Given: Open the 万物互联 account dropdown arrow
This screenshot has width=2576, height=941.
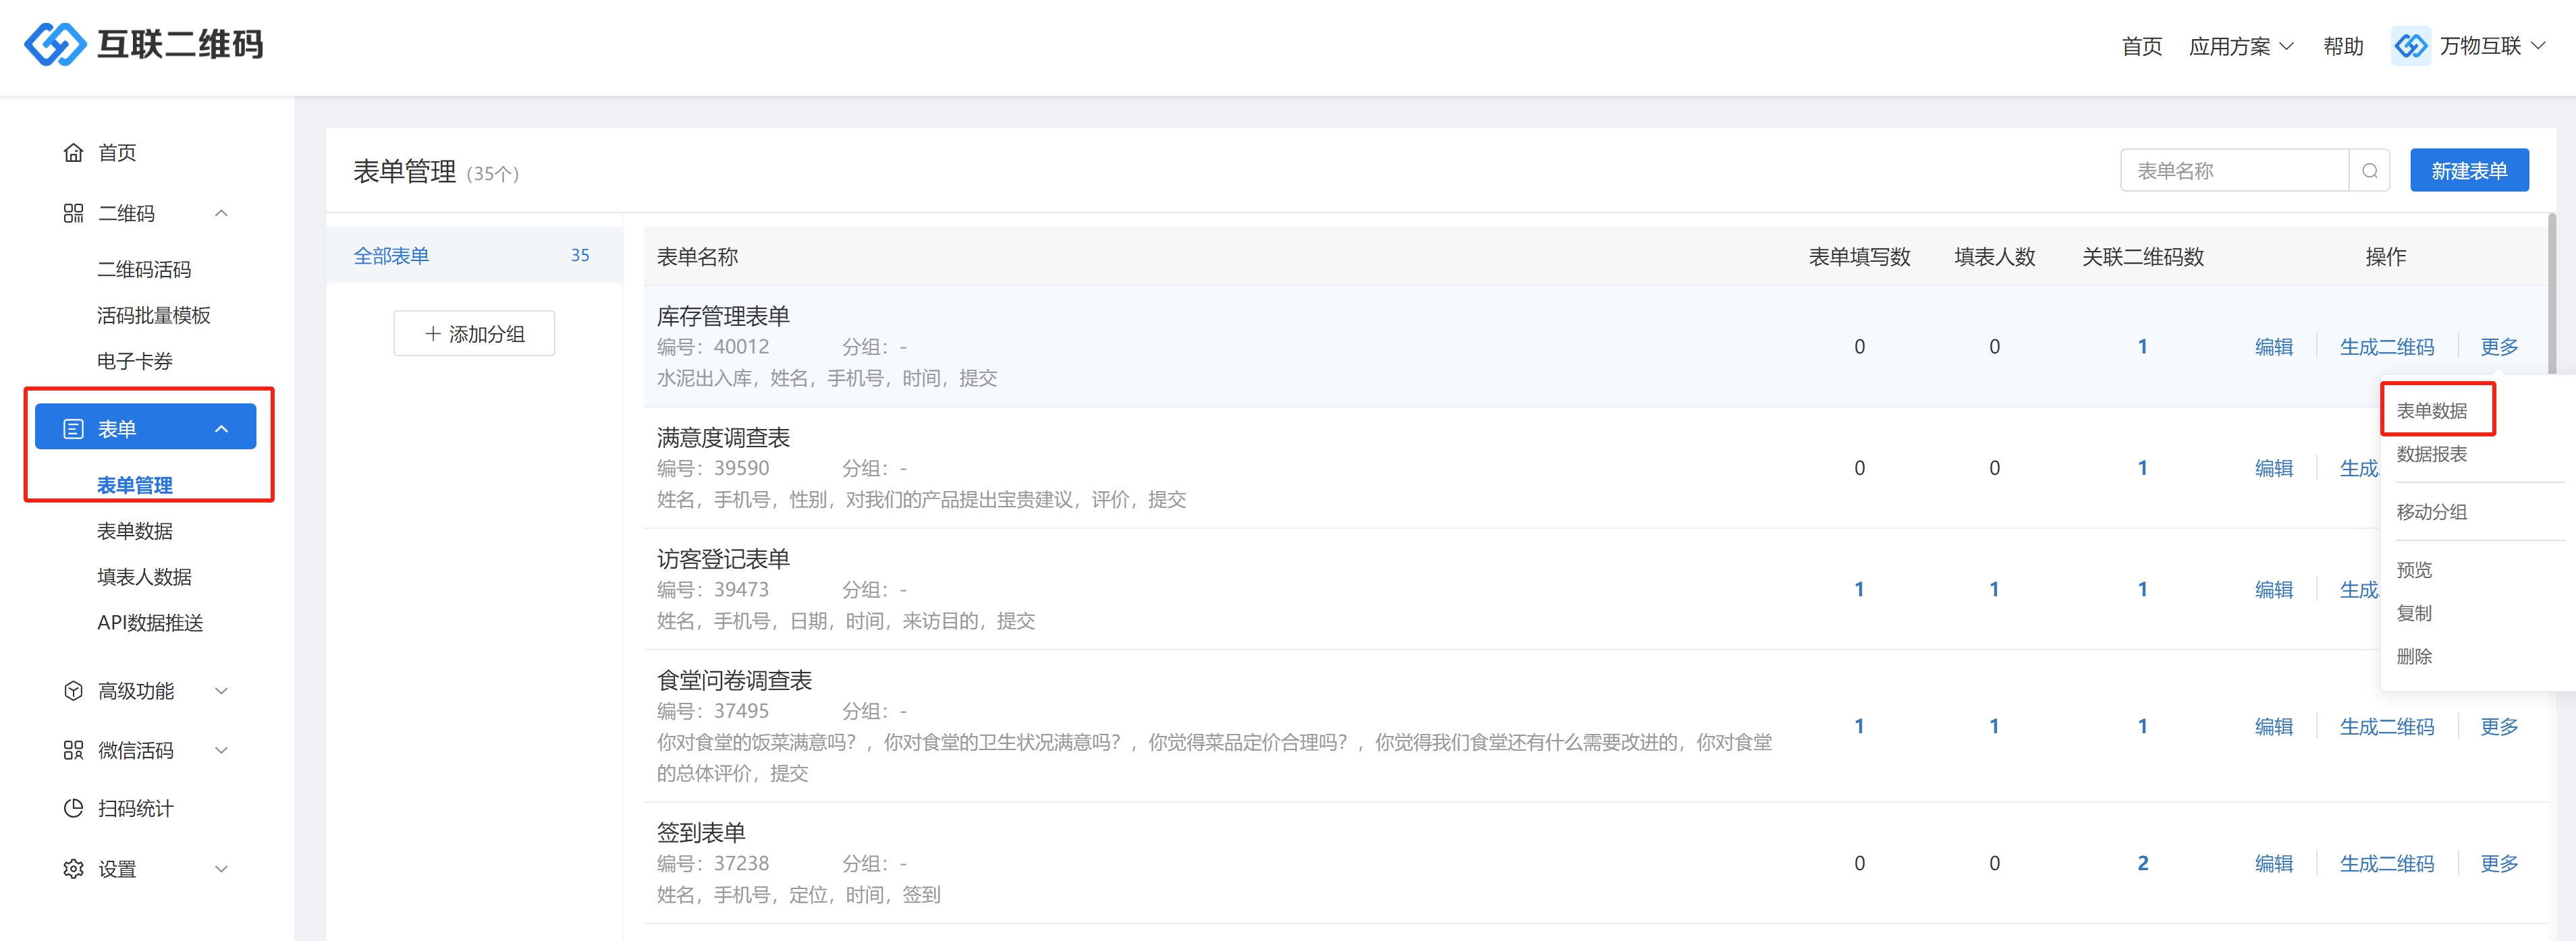Looking at the screenshot, I should 2538,46.
